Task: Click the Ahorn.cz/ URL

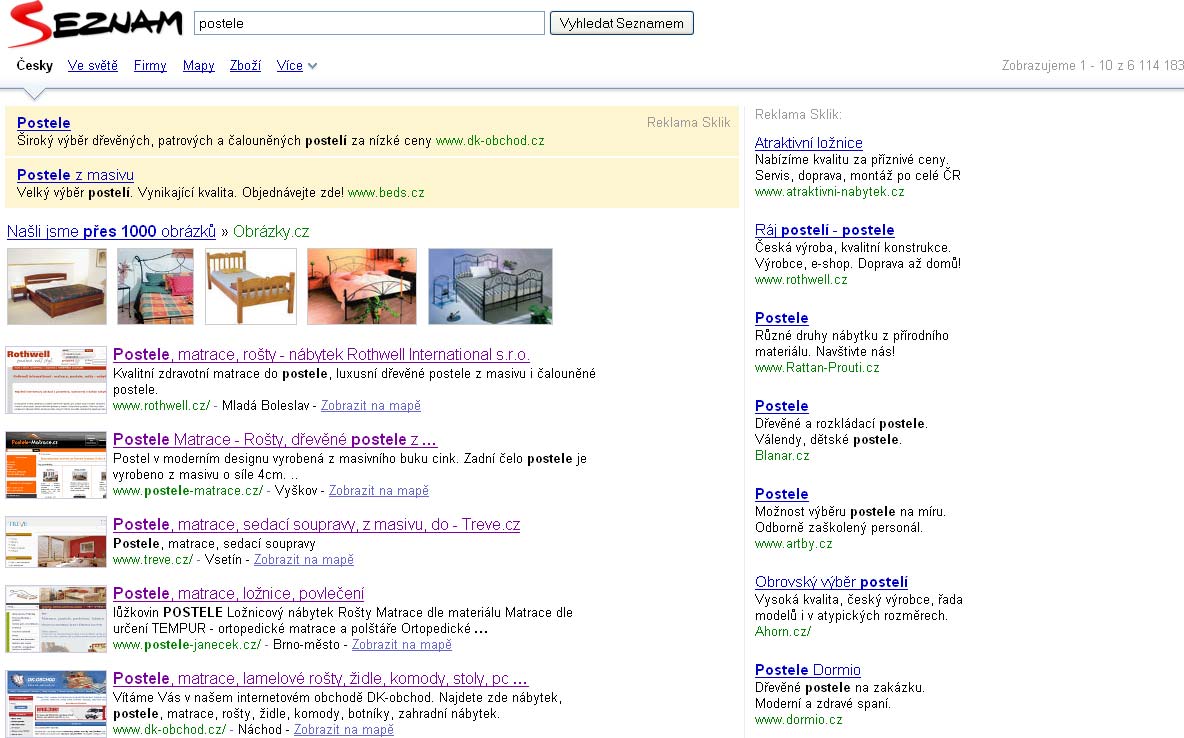Action: (783, 631)
